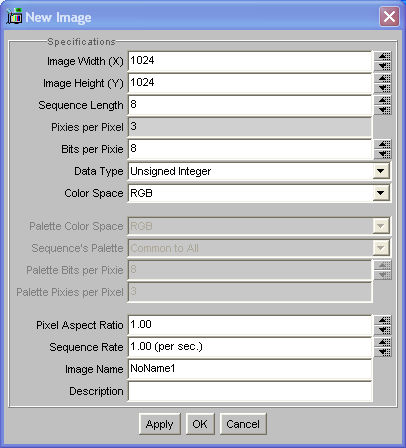Decrease Image Height with the down stepper arrow
Image resolution: width=406 pixels, height=448 pixels.
[x=382, y=88]
